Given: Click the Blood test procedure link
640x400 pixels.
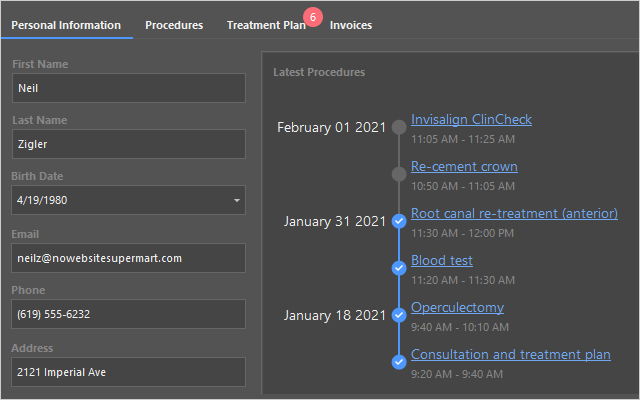Looking at the screenshot, I should click(x=442, y=260).
